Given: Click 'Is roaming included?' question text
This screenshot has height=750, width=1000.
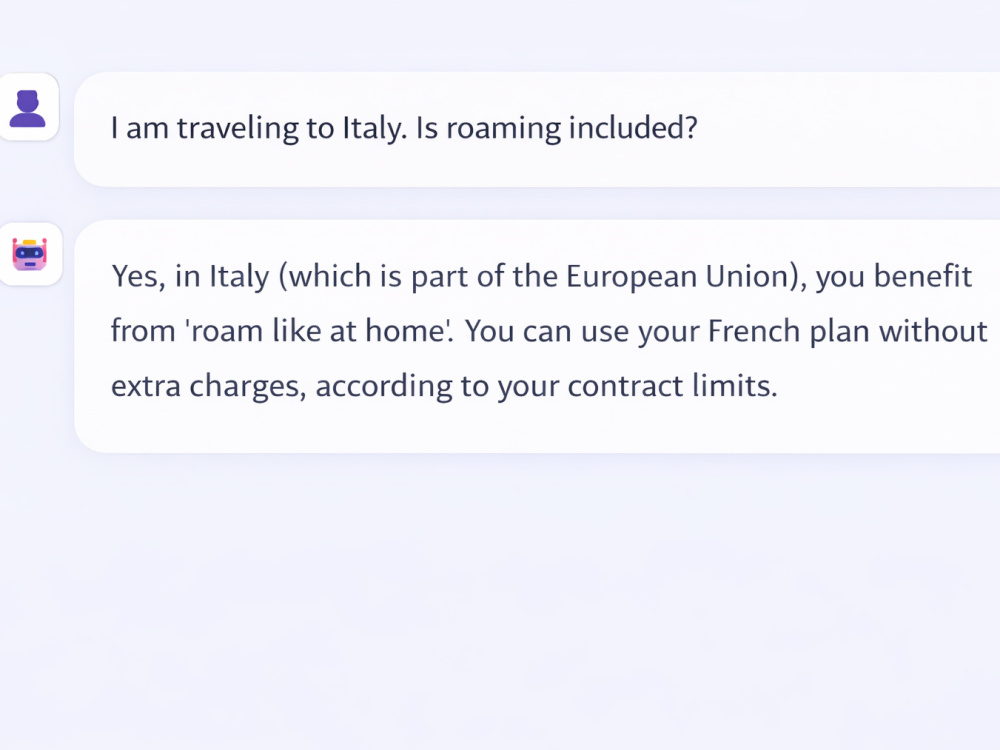Looking at the screenshot, I should click(556, 128).
